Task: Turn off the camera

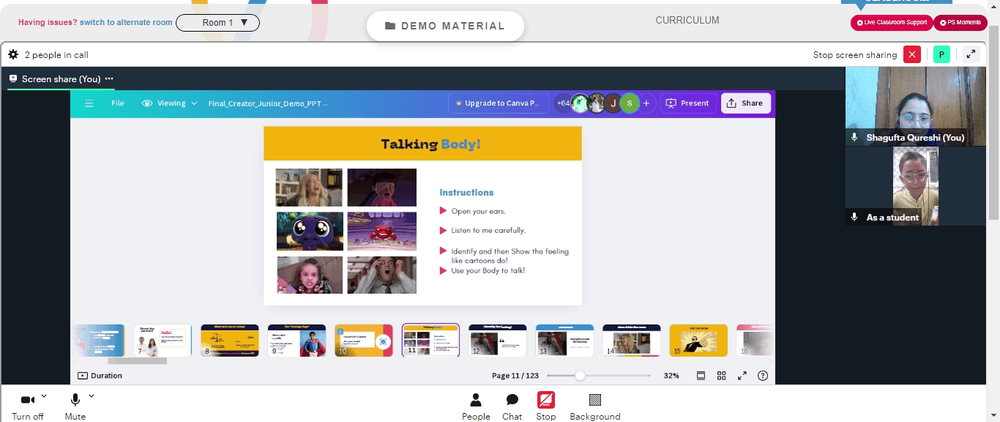Action: [27, 407]
